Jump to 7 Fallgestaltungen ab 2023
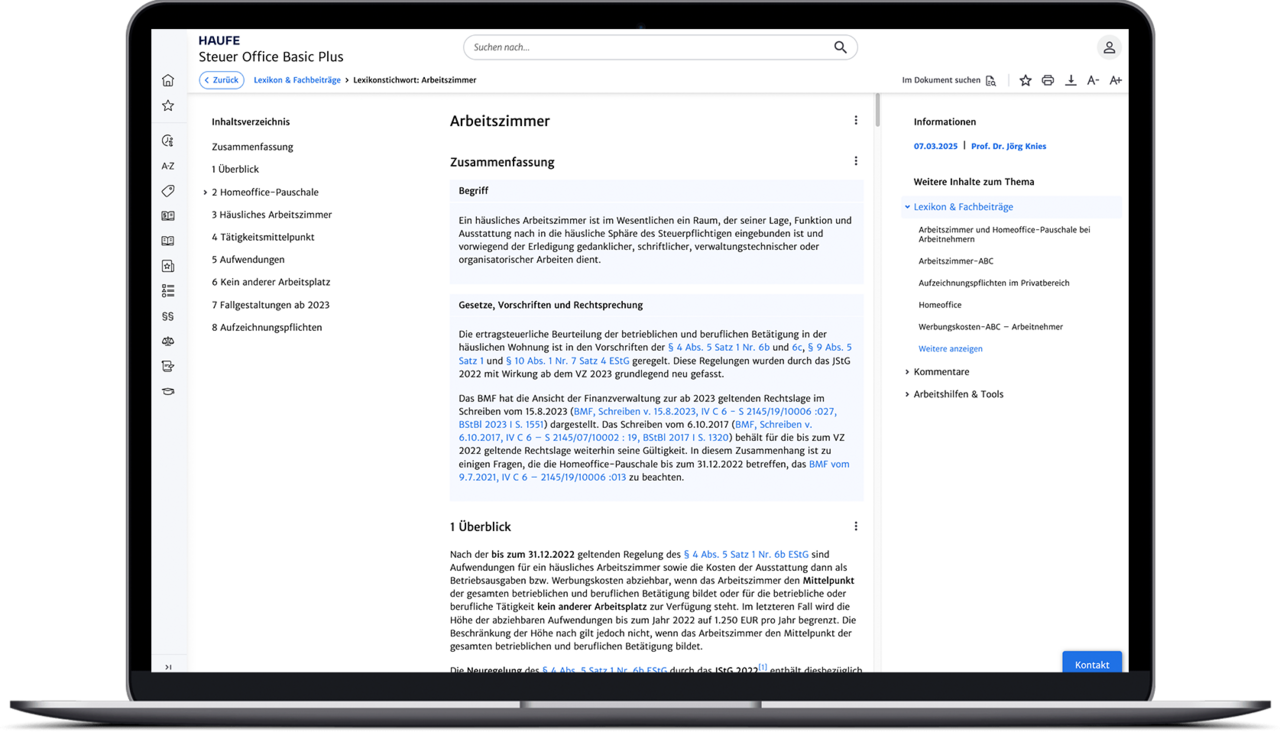The image size is (1280, 732). tap(270, 305)
